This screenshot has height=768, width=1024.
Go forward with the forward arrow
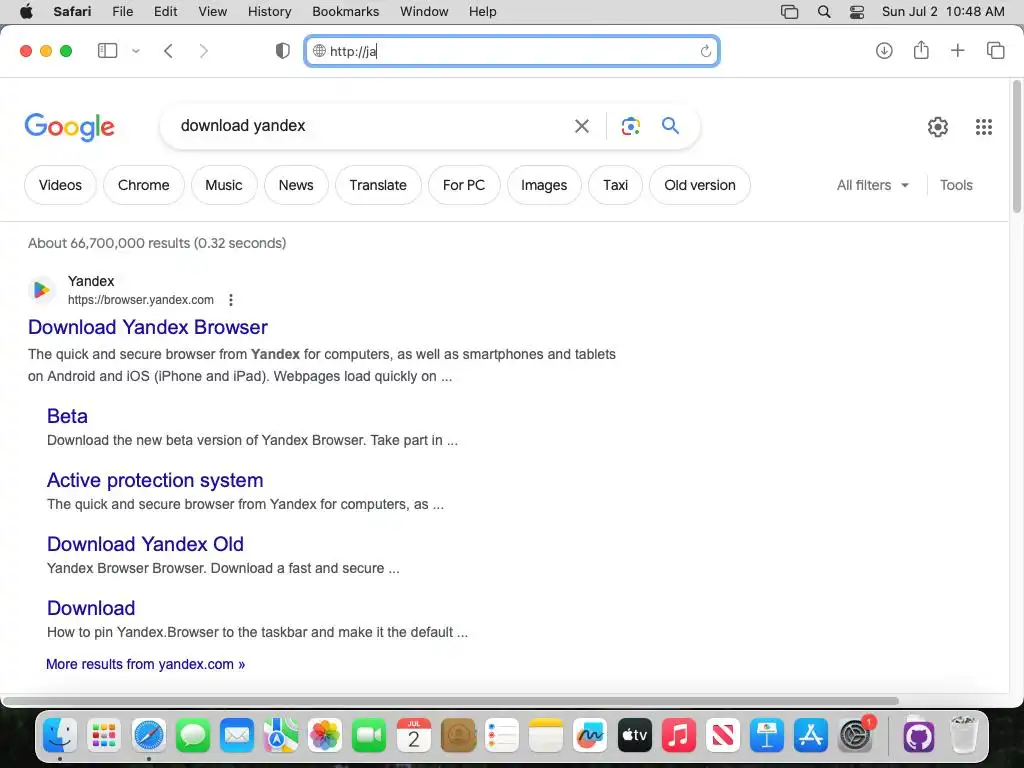(x=204, y=51)
